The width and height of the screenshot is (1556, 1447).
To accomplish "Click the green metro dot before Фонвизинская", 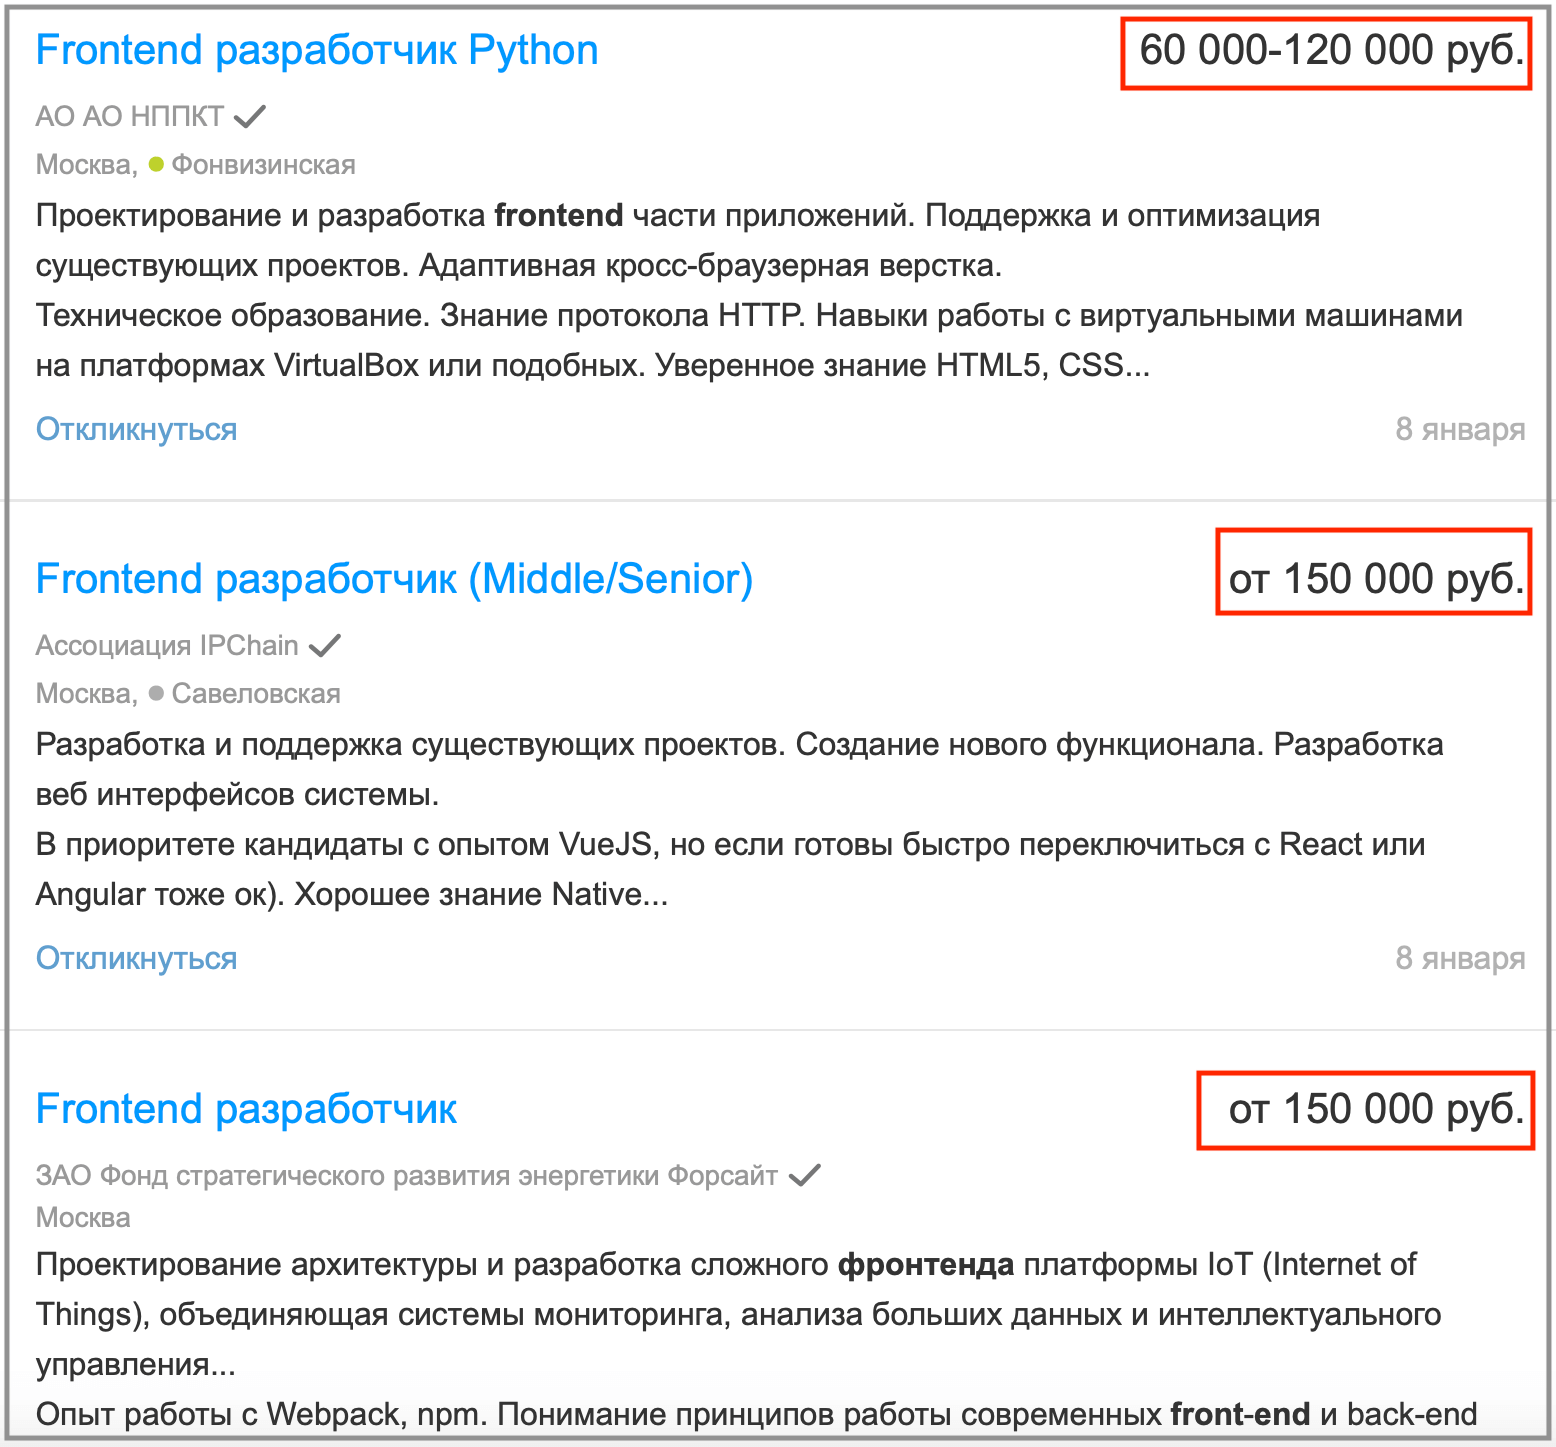I will [x=156, y=164].
